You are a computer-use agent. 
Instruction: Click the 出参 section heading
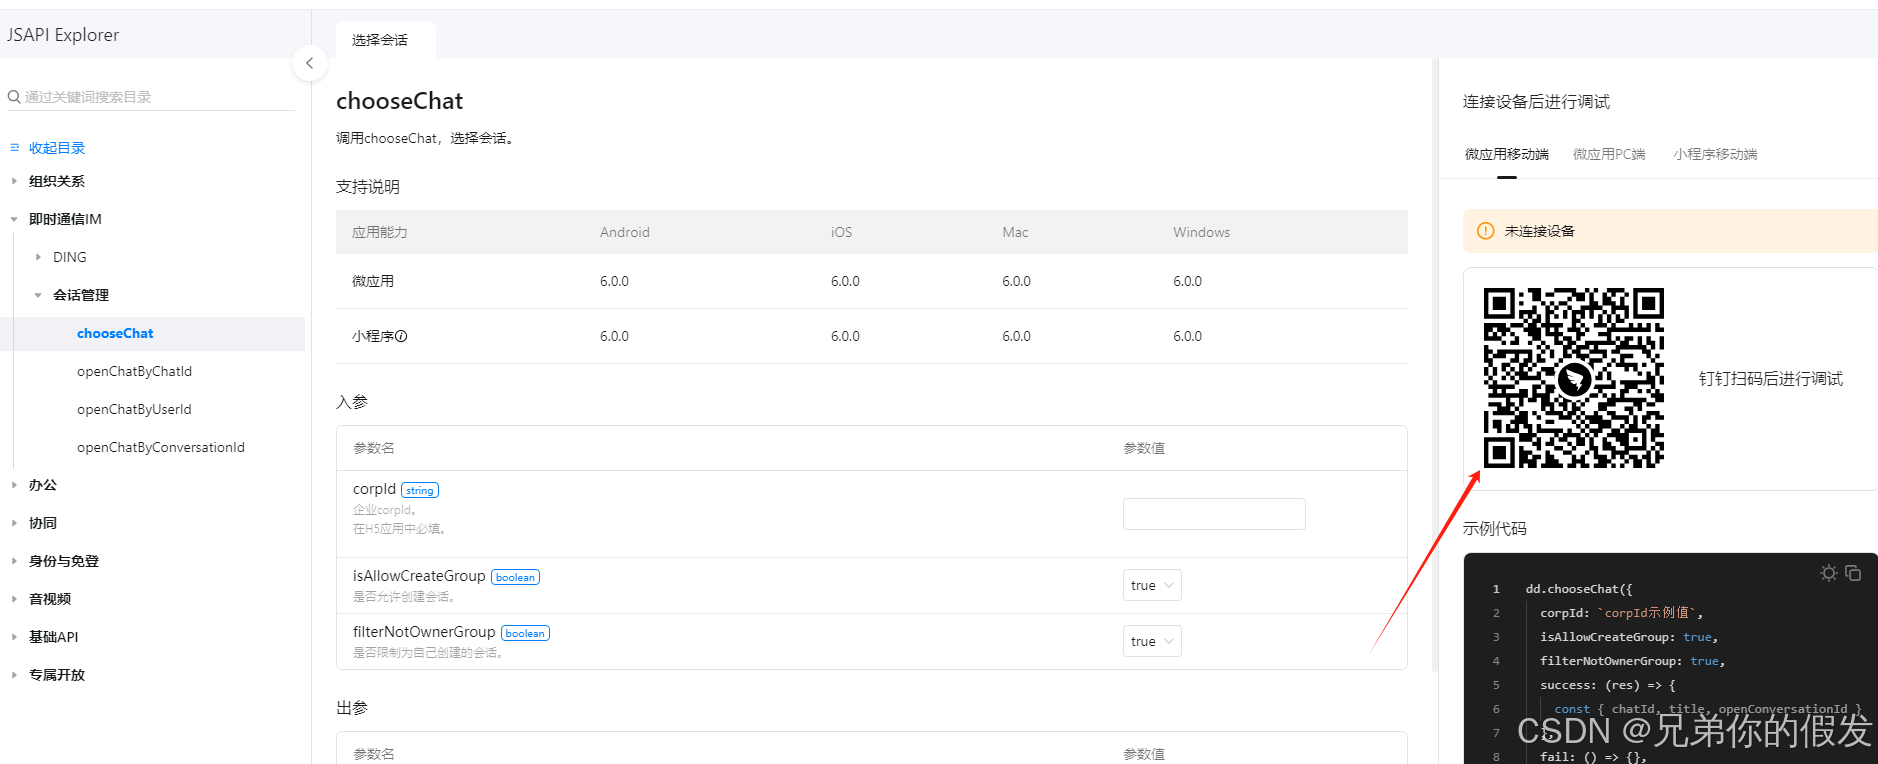click(352, 708)
